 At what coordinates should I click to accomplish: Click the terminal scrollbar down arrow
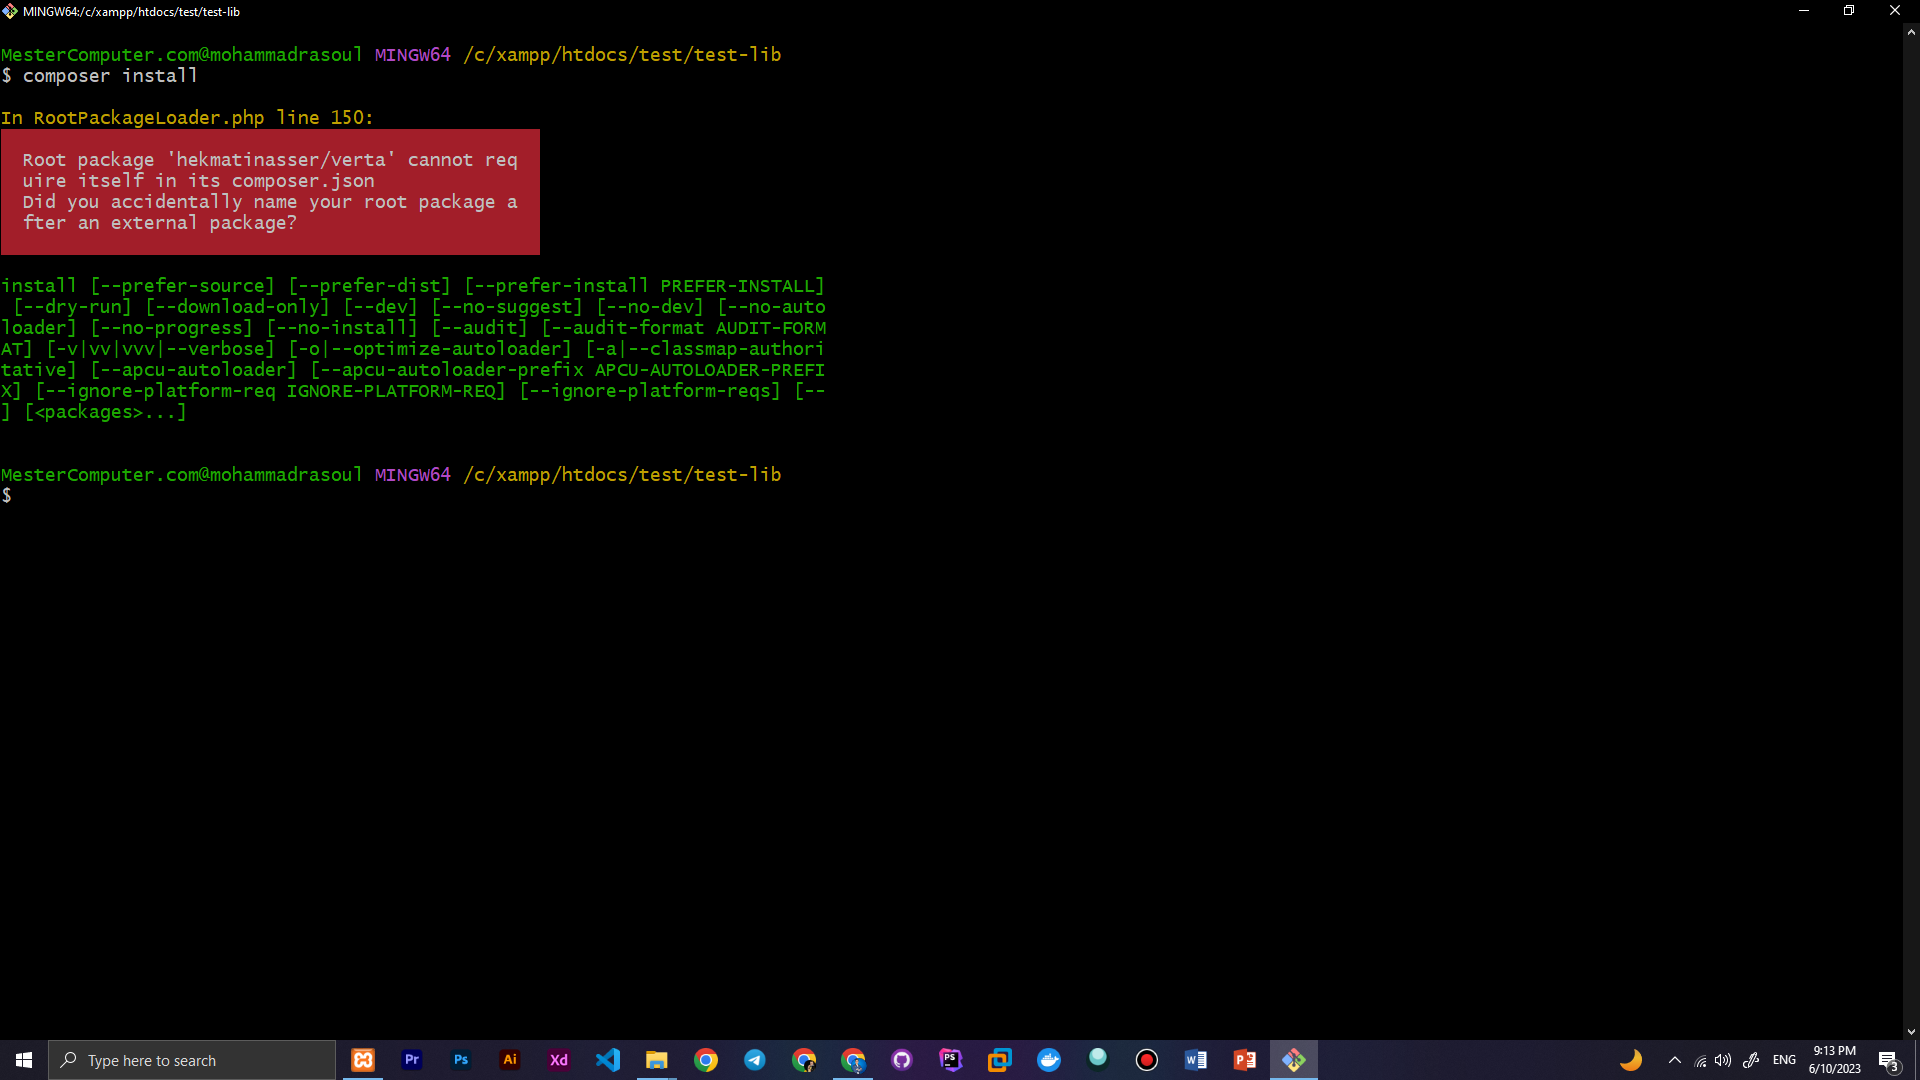[1911, 1032]
